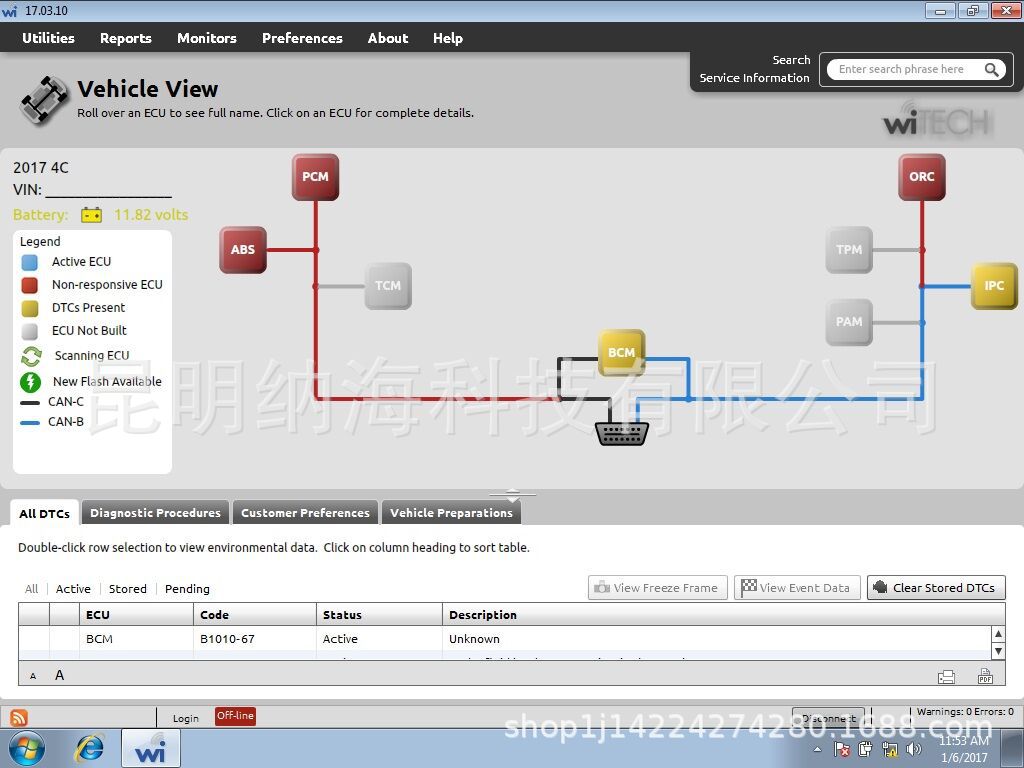Open the Monitors menu
The image size is (1024, 768).
pyautogui.click(x=206, y=38)
